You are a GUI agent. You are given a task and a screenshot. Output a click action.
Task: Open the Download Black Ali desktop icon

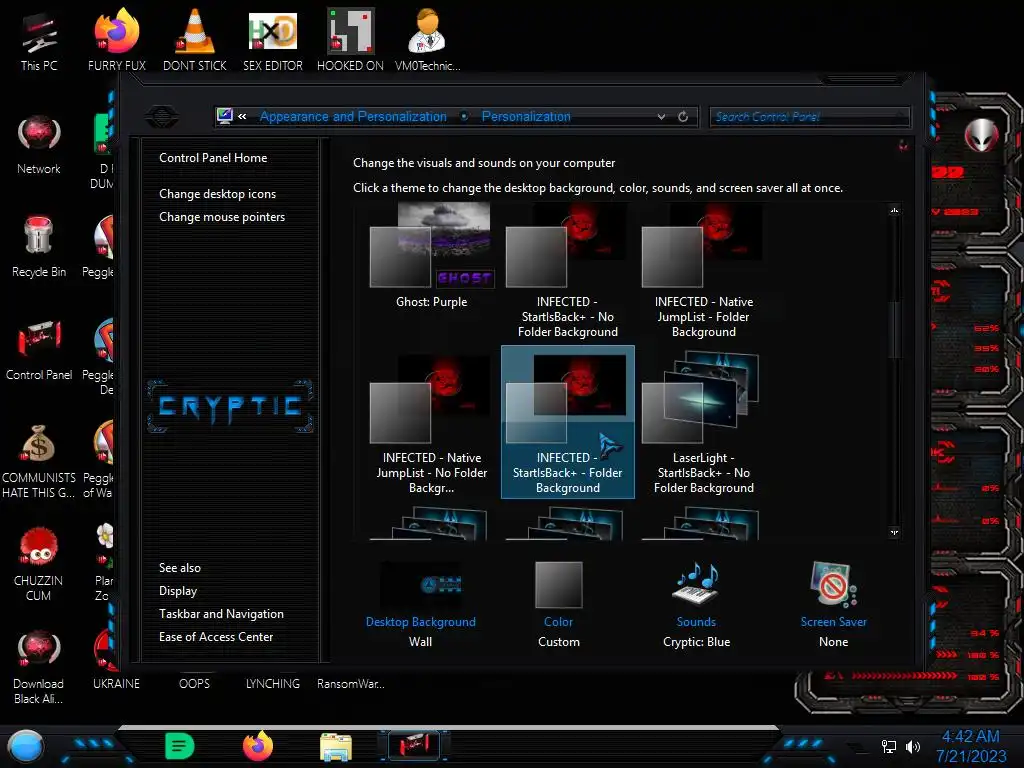[39, 667]
